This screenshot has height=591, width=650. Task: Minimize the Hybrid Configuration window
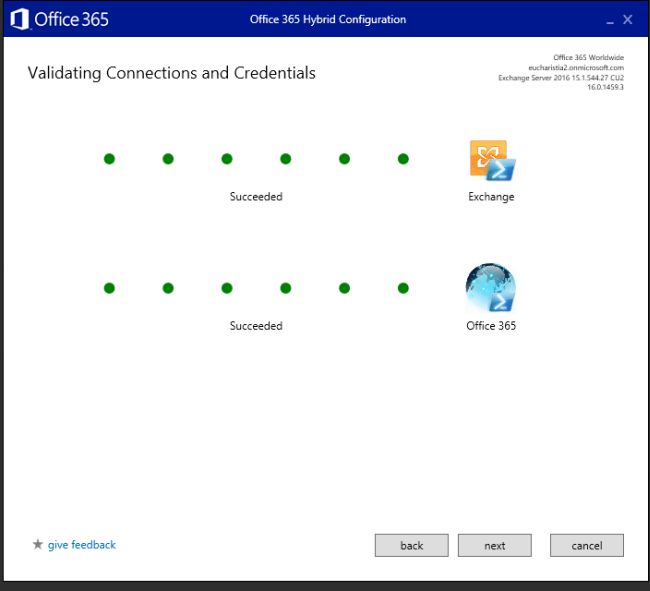609,21
